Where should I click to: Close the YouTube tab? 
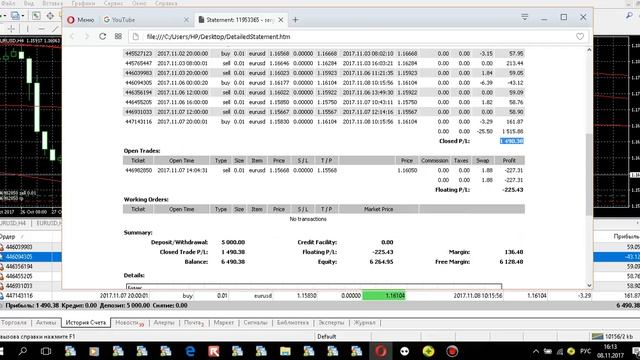pos(186,20)
